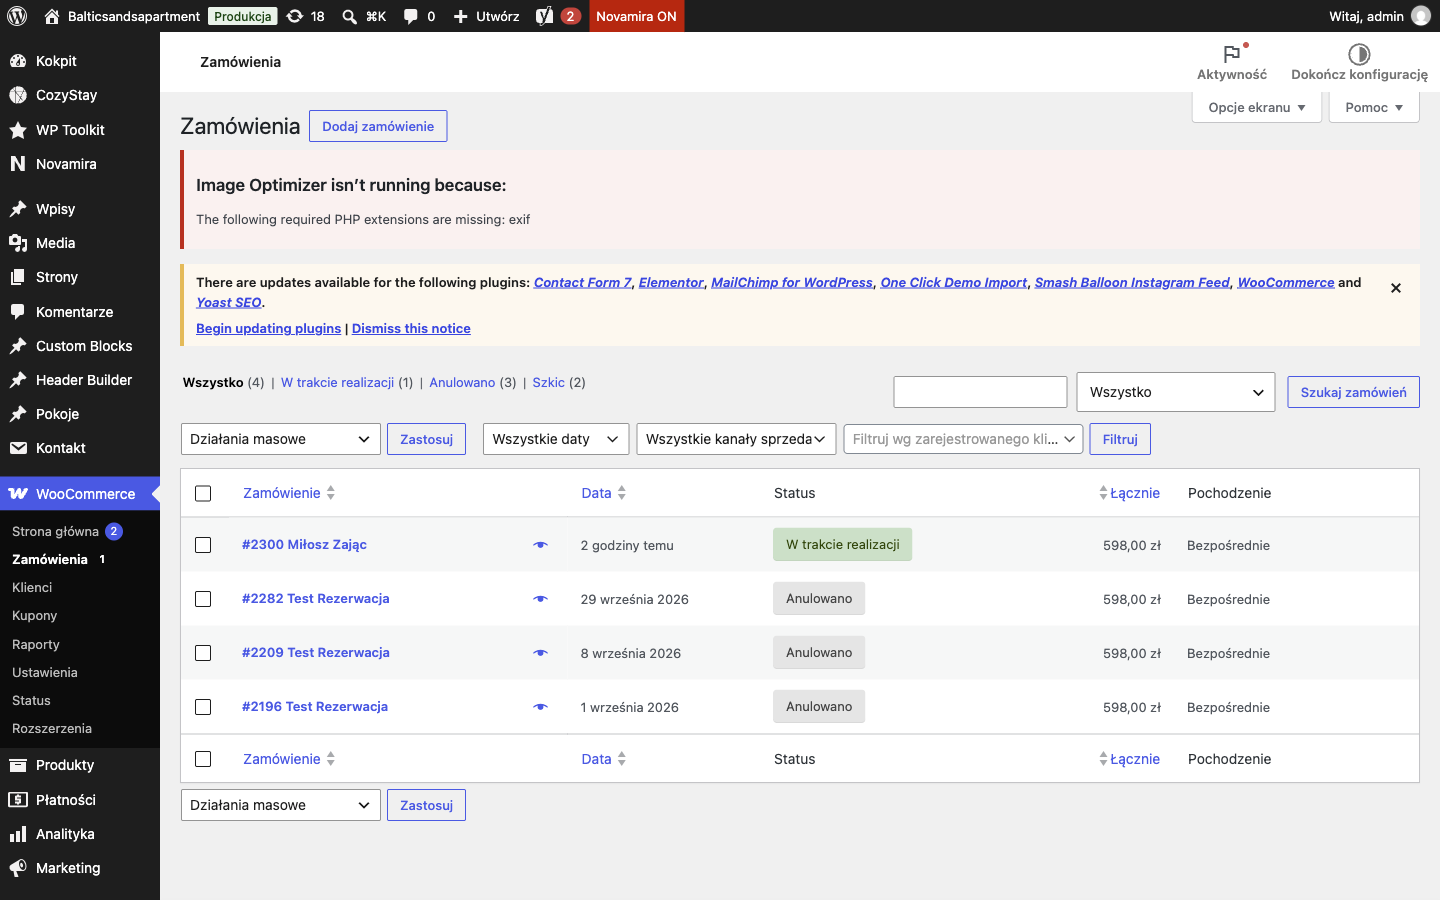This screenshot has height=900, width=1440.
Task: Open the top Działania masowe dropdown
Action: coord(281,439)
